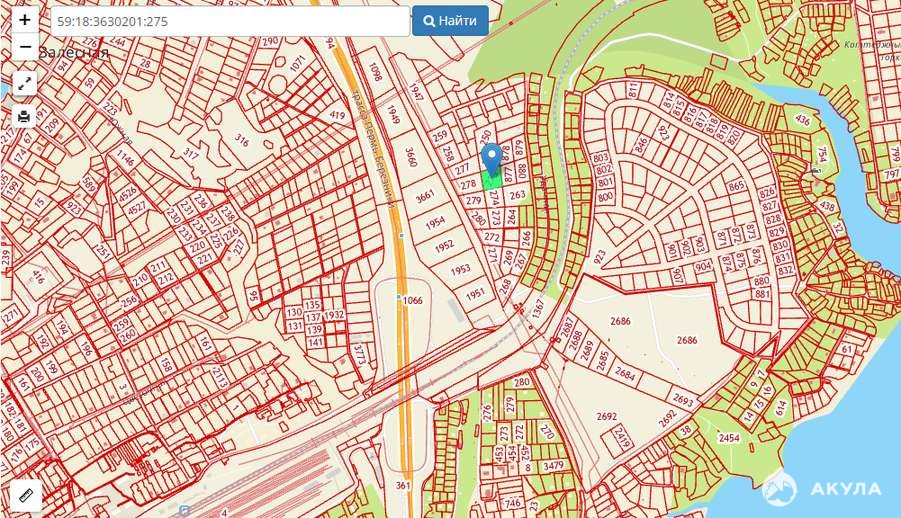
Task: Zoom in with the plus button
Action: (25, 20)
